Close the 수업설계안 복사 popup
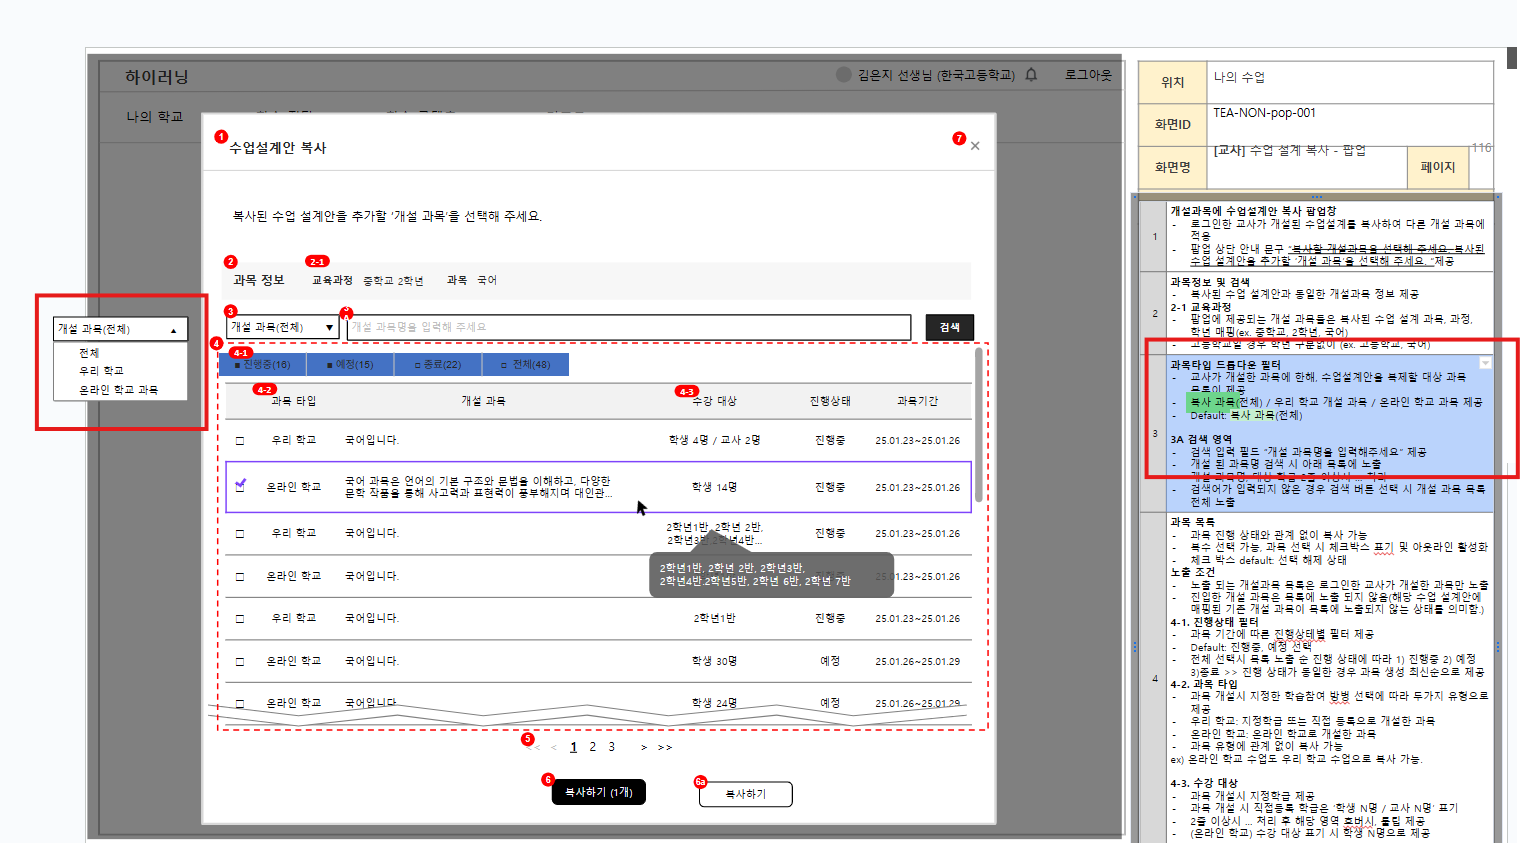The width and height of the screenshot is (1520, 843). (975, 146)
